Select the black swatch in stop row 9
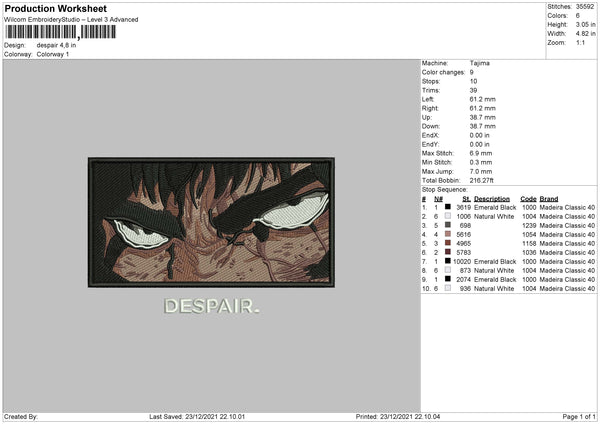Image resolution: width=600 pixels, height=424 pixels. (448, 279)
